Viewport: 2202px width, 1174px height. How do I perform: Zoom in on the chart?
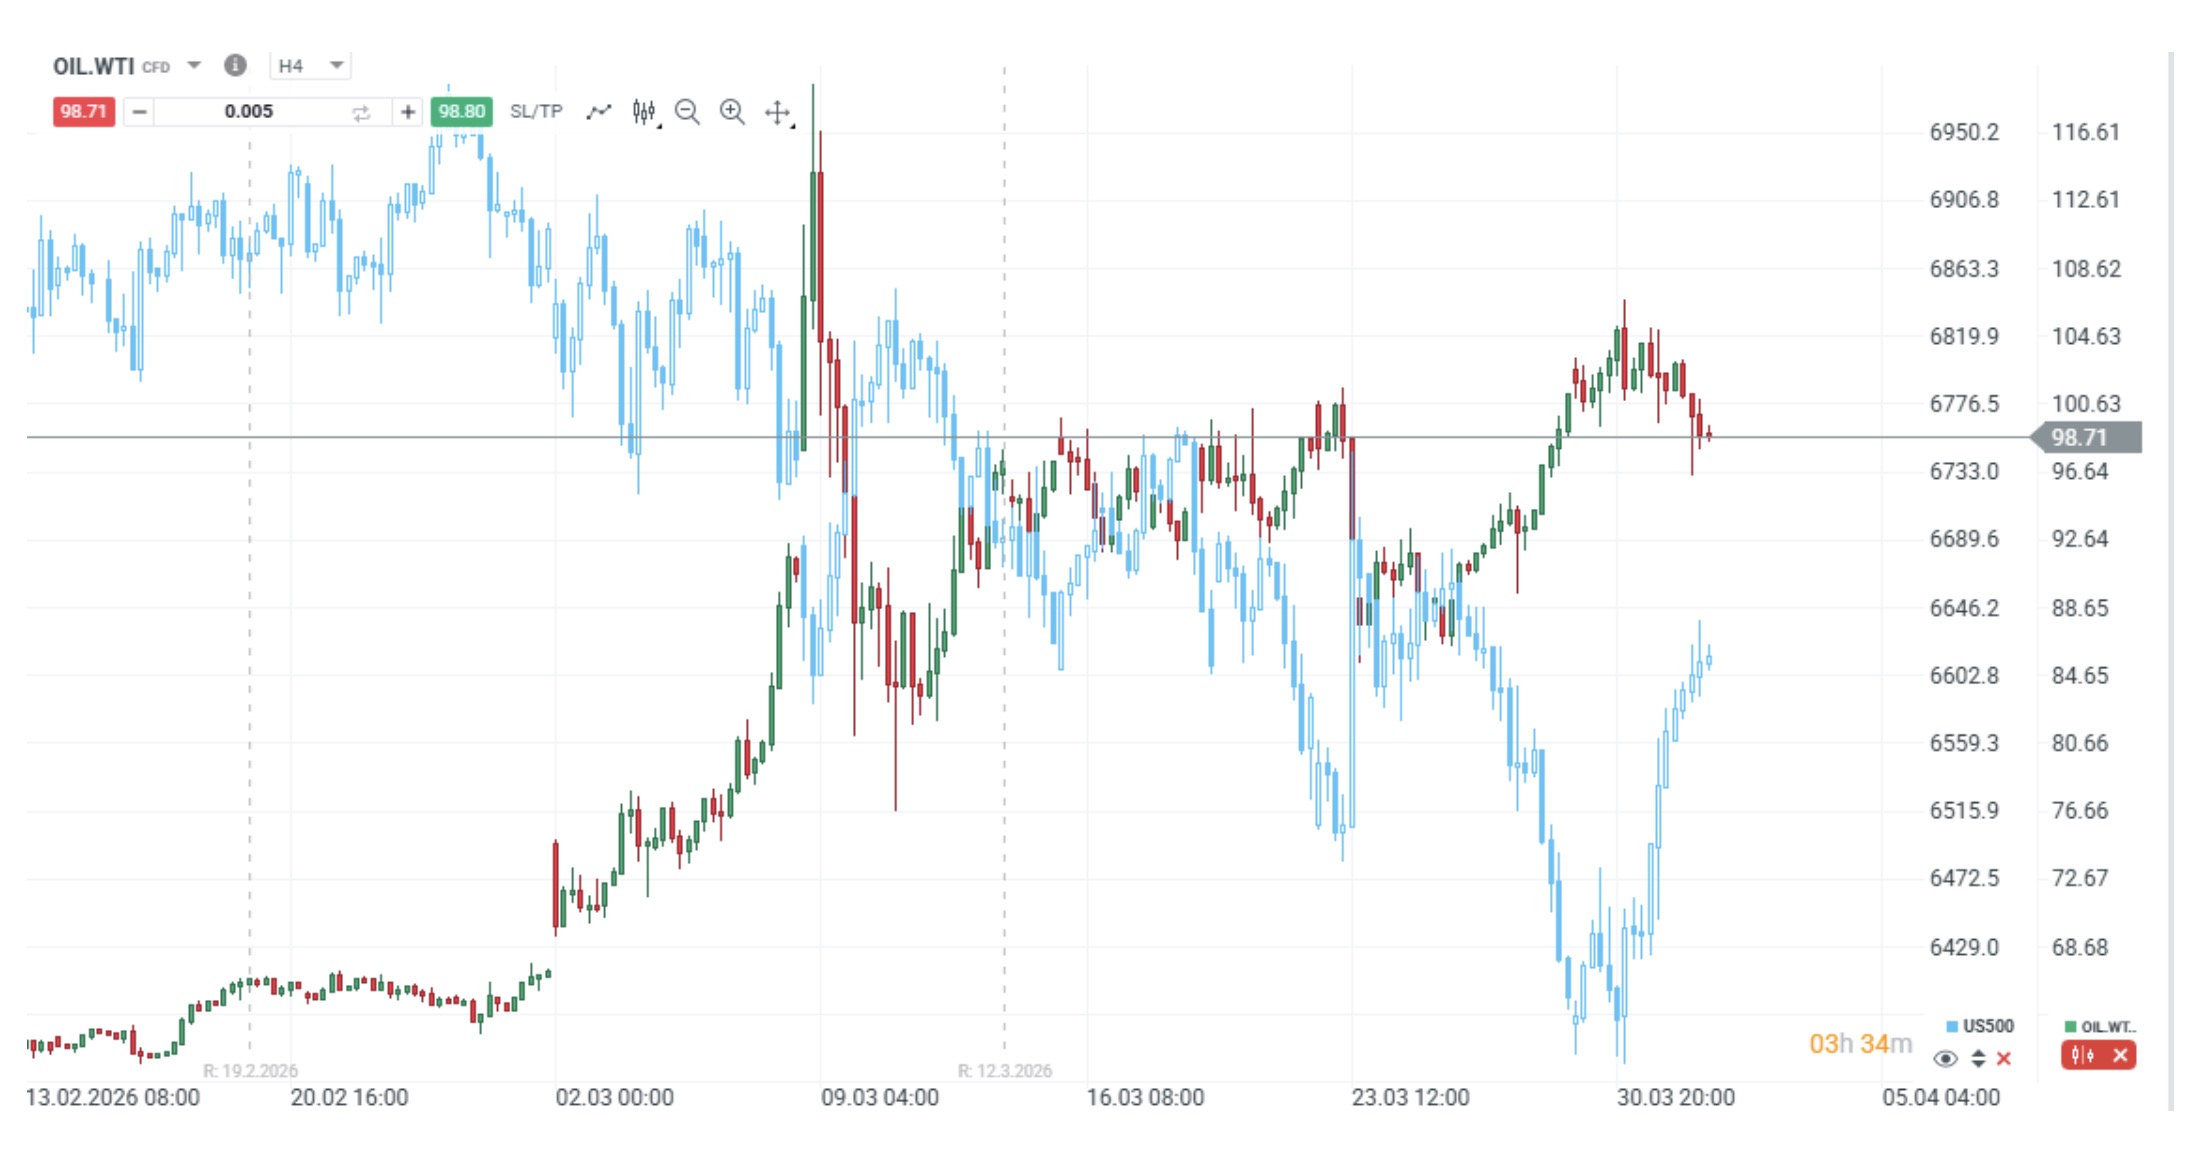[732, 112]
